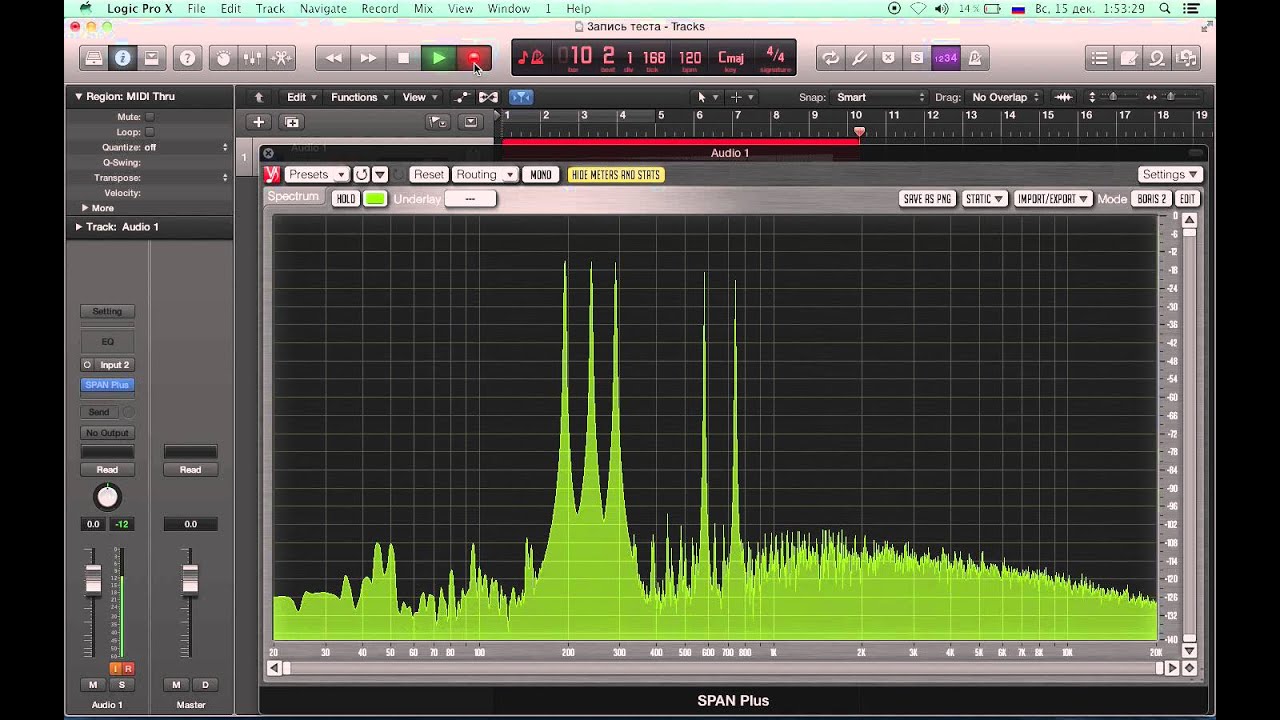1280x720 pixels.
Task: Click Hide Meters and Stats button
Action: pyautogui.click(x=616, y=175)
